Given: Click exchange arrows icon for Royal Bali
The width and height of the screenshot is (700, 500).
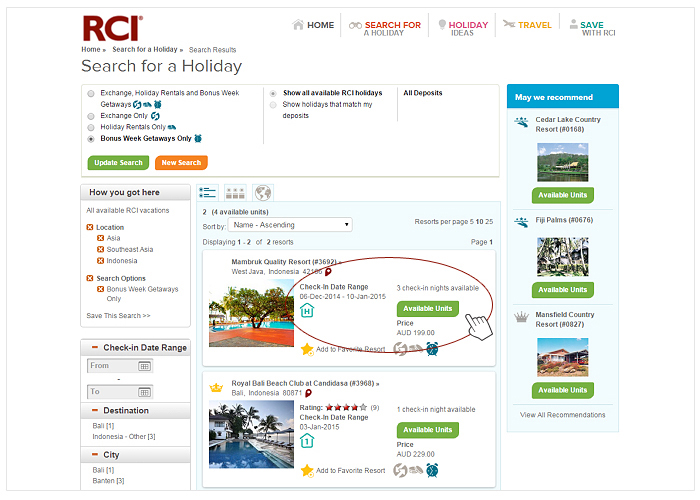Looking at the screenshot, I should click(400, 470).
